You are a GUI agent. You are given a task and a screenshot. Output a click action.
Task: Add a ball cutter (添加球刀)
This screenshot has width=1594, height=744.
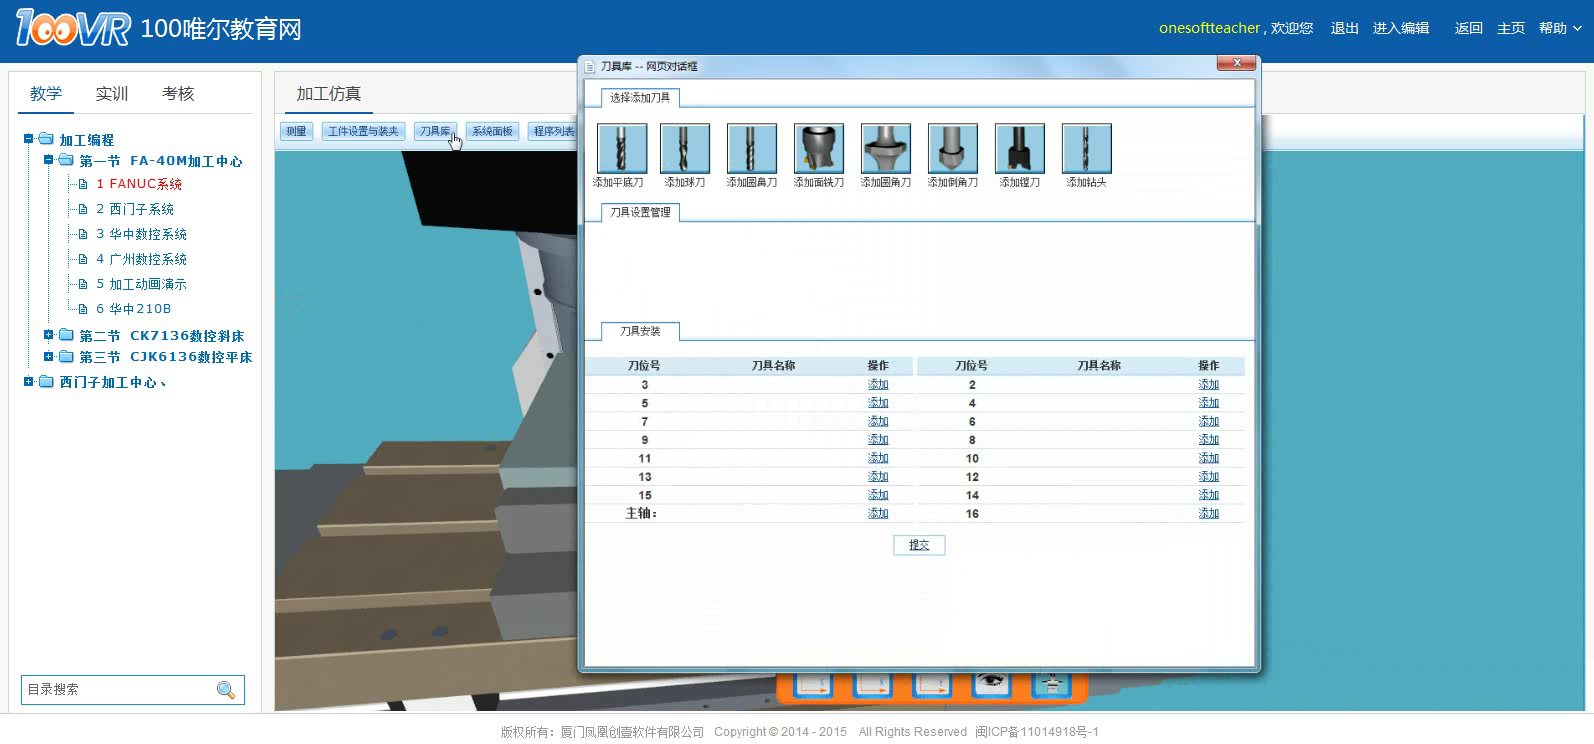[685, 149]
